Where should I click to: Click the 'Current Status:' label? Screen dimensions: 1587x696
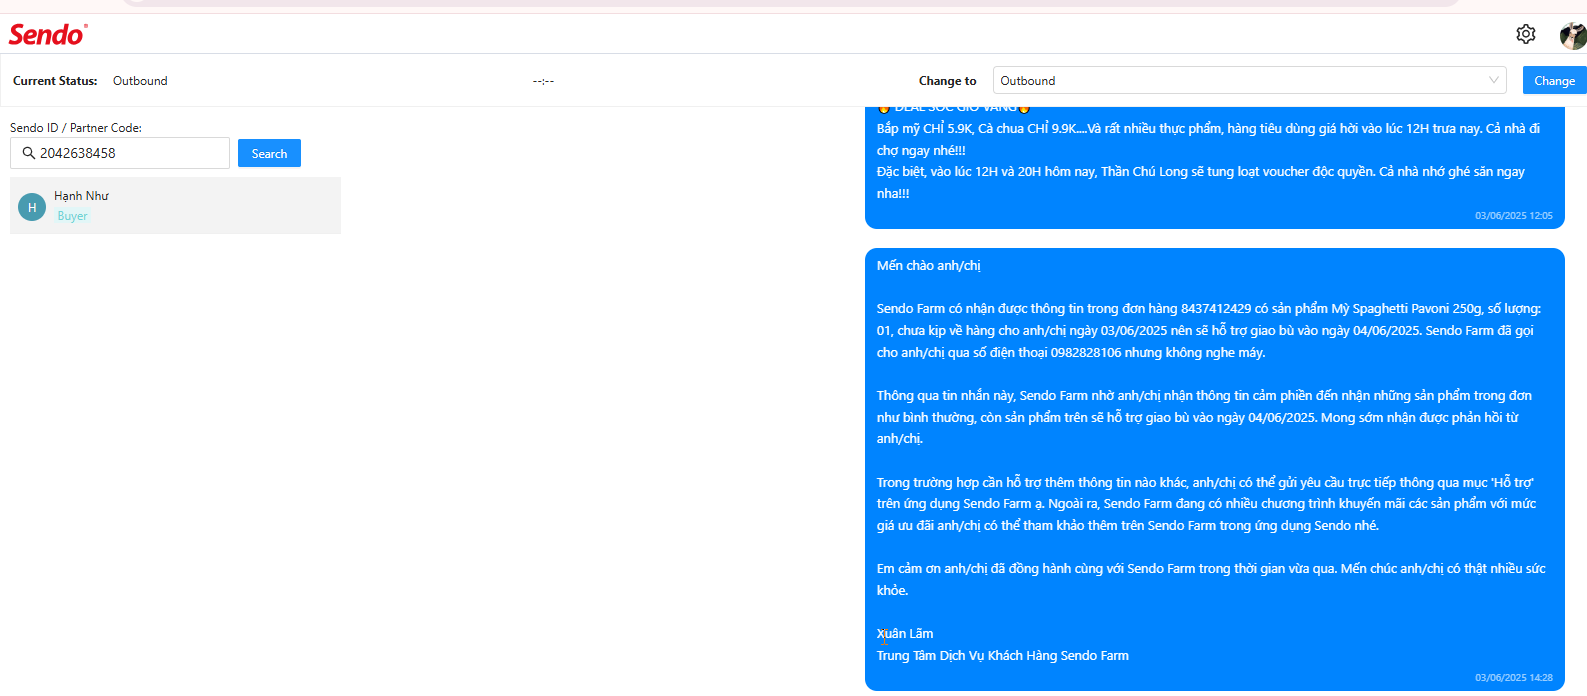[x=55, y=81]
